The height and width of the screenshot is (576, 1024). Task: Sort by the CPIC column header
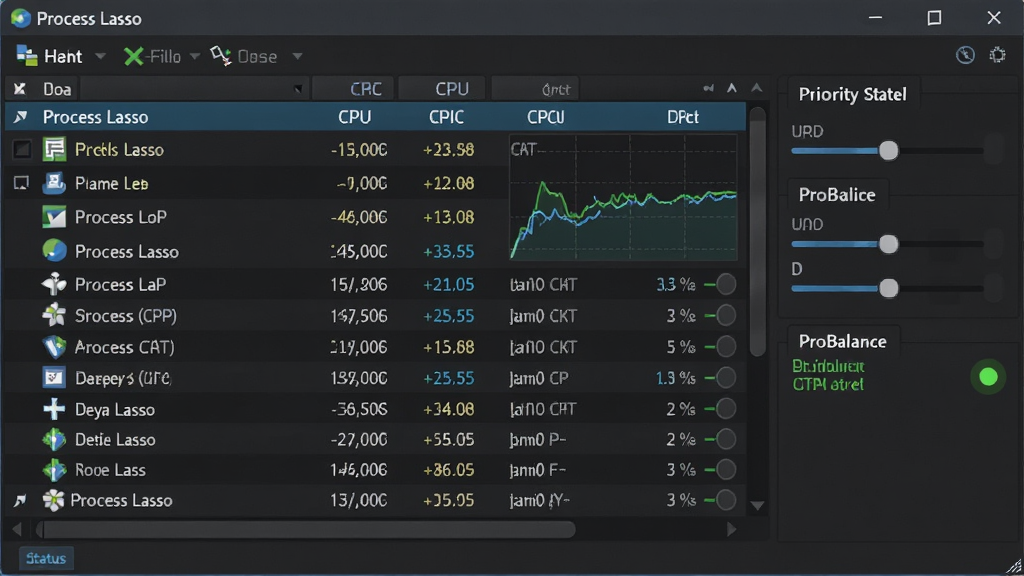447,117
